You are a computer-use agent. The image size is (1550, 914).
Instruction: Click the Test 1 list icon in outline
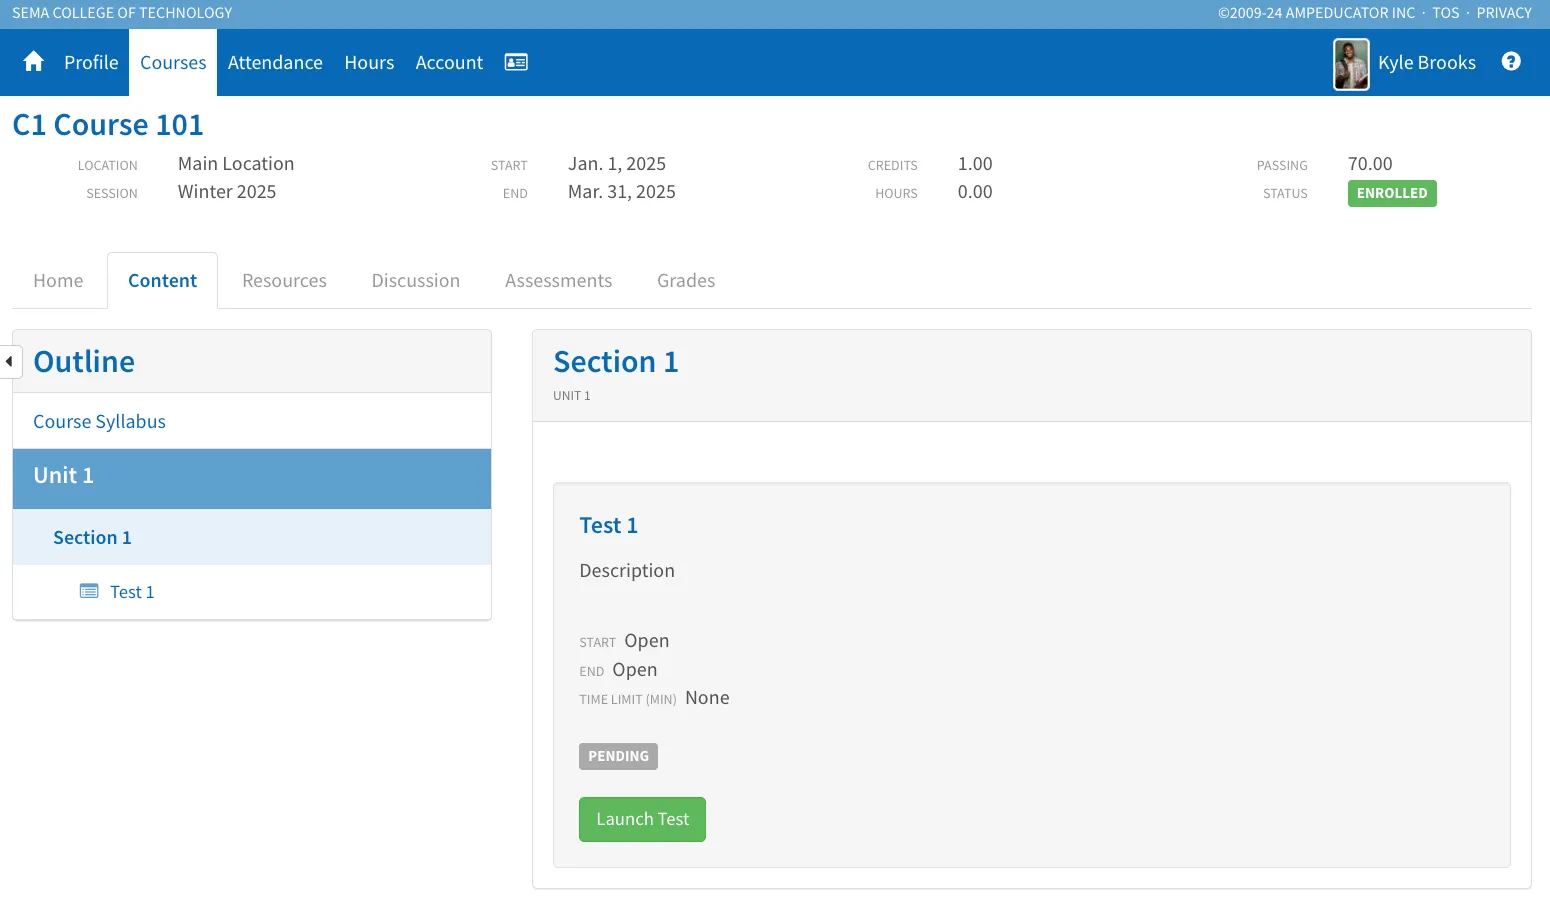tap(89, 591)
